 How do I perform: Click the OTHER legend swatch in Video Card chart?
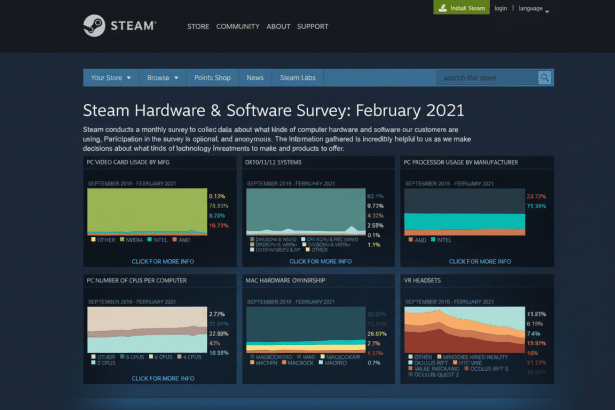(x=93, y=239)
